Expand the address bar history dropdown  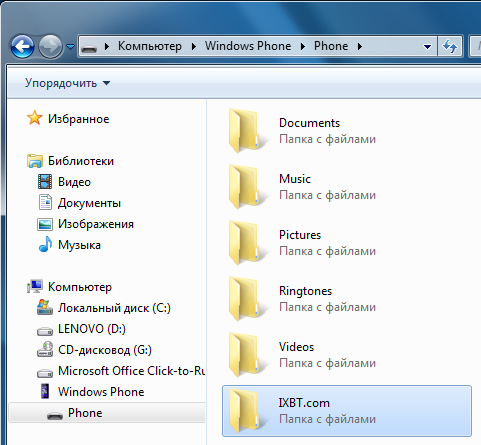click(427, 47)
